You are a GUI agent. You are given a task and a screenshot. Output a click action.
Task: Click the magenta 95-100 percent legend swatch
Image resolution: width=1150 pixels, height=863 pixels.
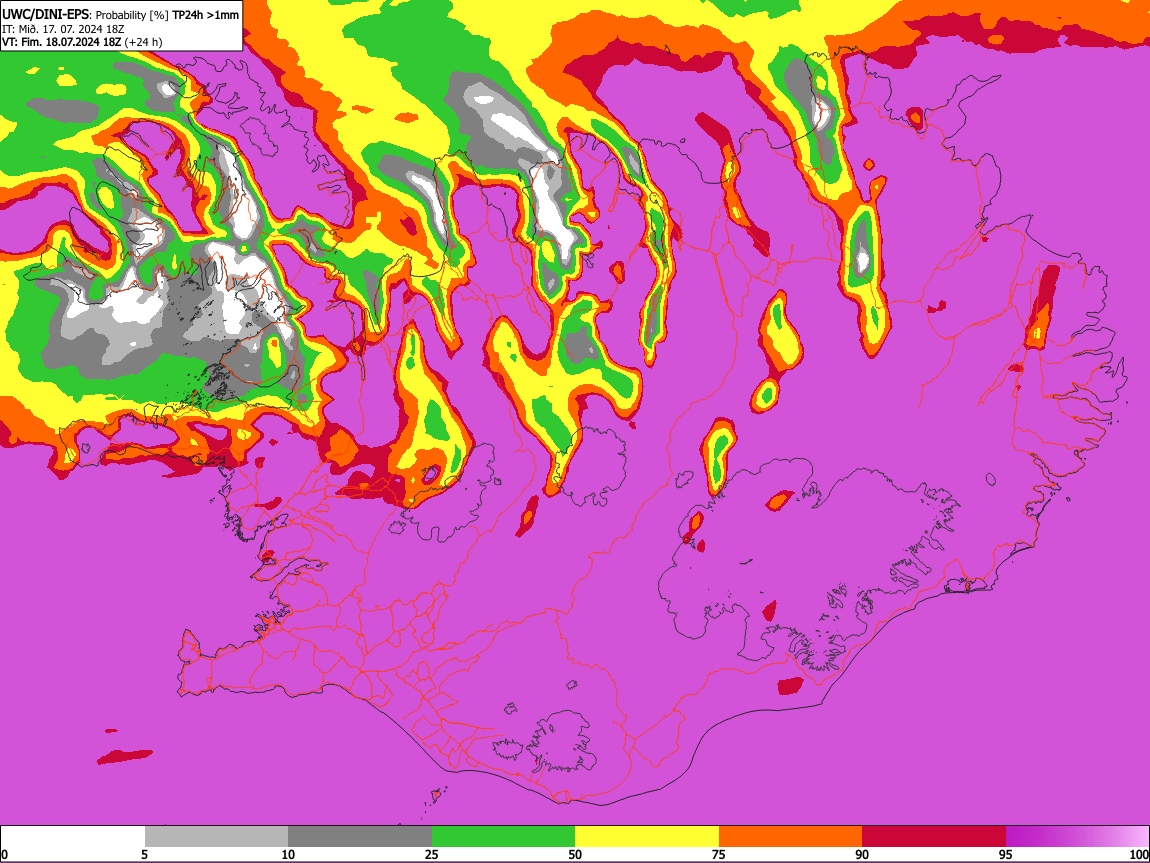tap(1077, 836)
